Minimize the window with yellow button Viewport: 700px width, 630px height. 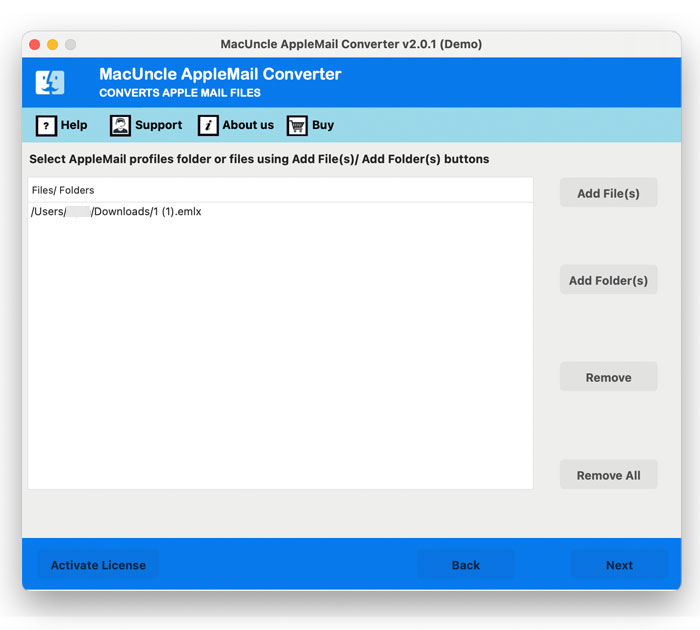coord(53,44)
